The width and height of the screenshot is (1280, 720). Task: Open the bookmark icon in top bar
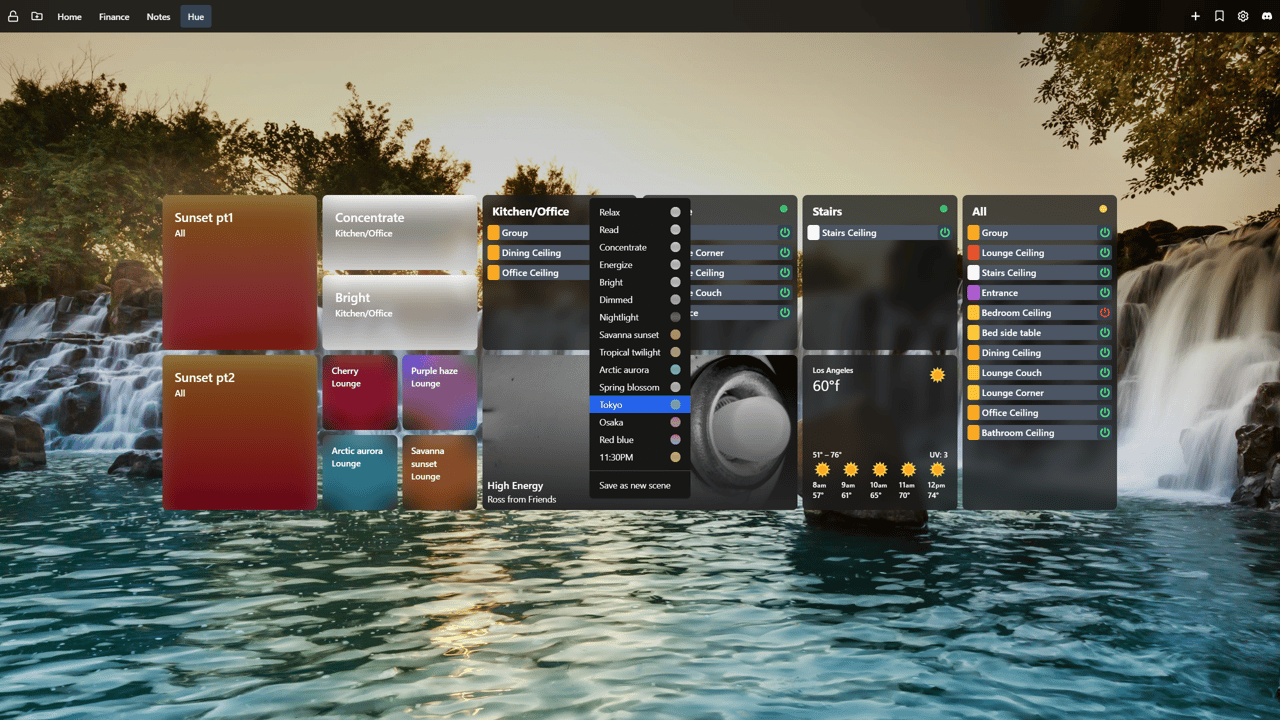click(x=1219, y=17)
